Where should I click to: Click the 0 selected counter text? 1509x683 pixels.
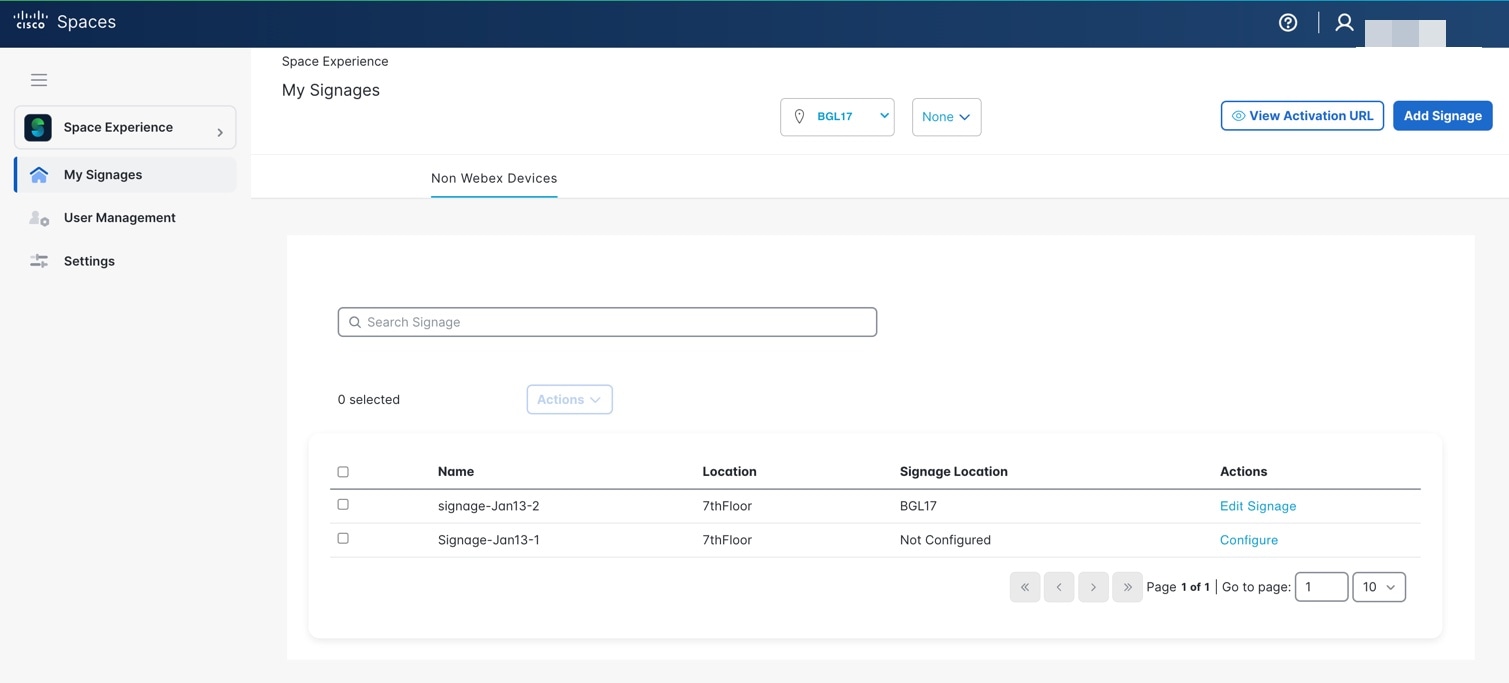coord(369,399)
